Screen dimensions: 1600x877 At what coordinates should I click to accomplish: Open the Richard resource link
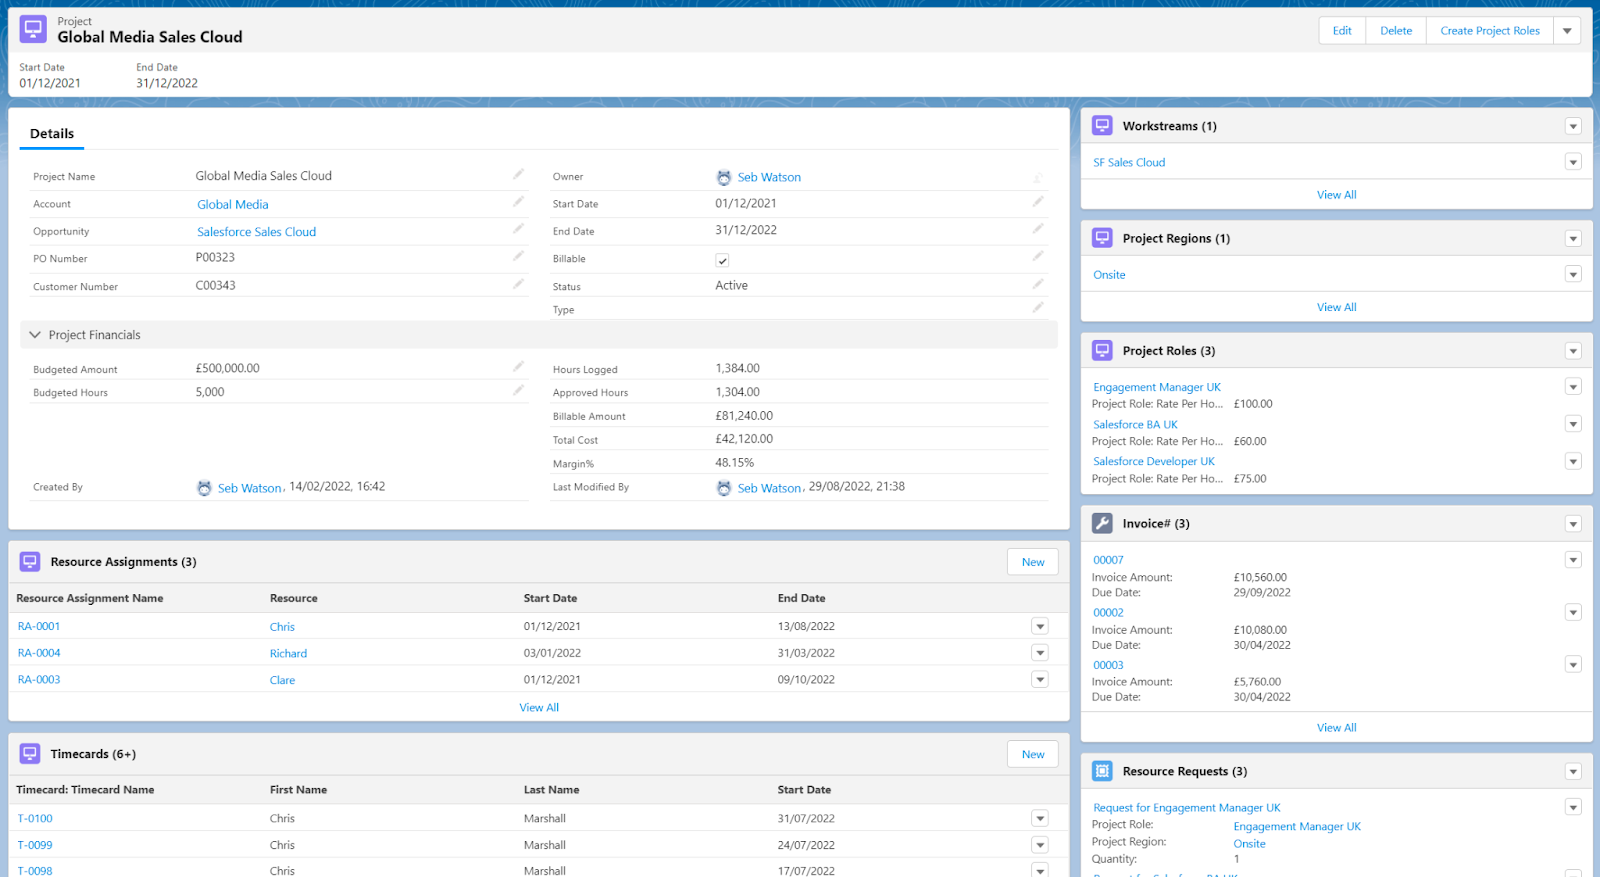pos(288,654)
